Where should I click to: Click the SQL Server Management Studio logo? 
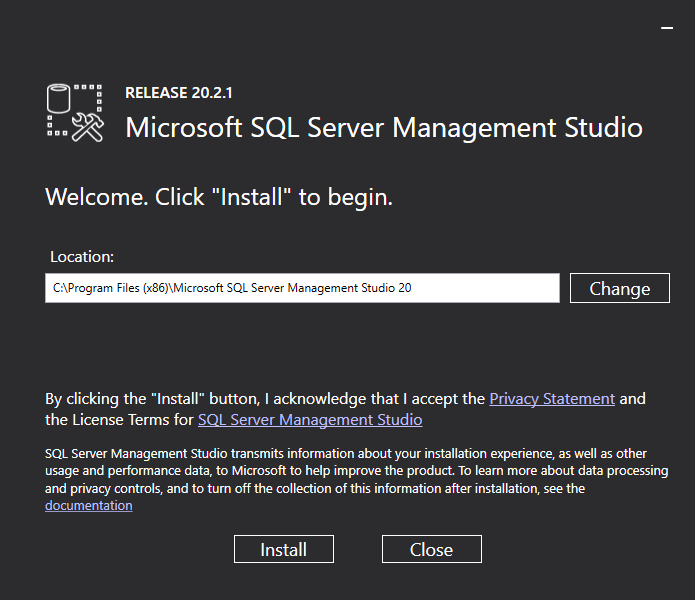pos(75,112)
